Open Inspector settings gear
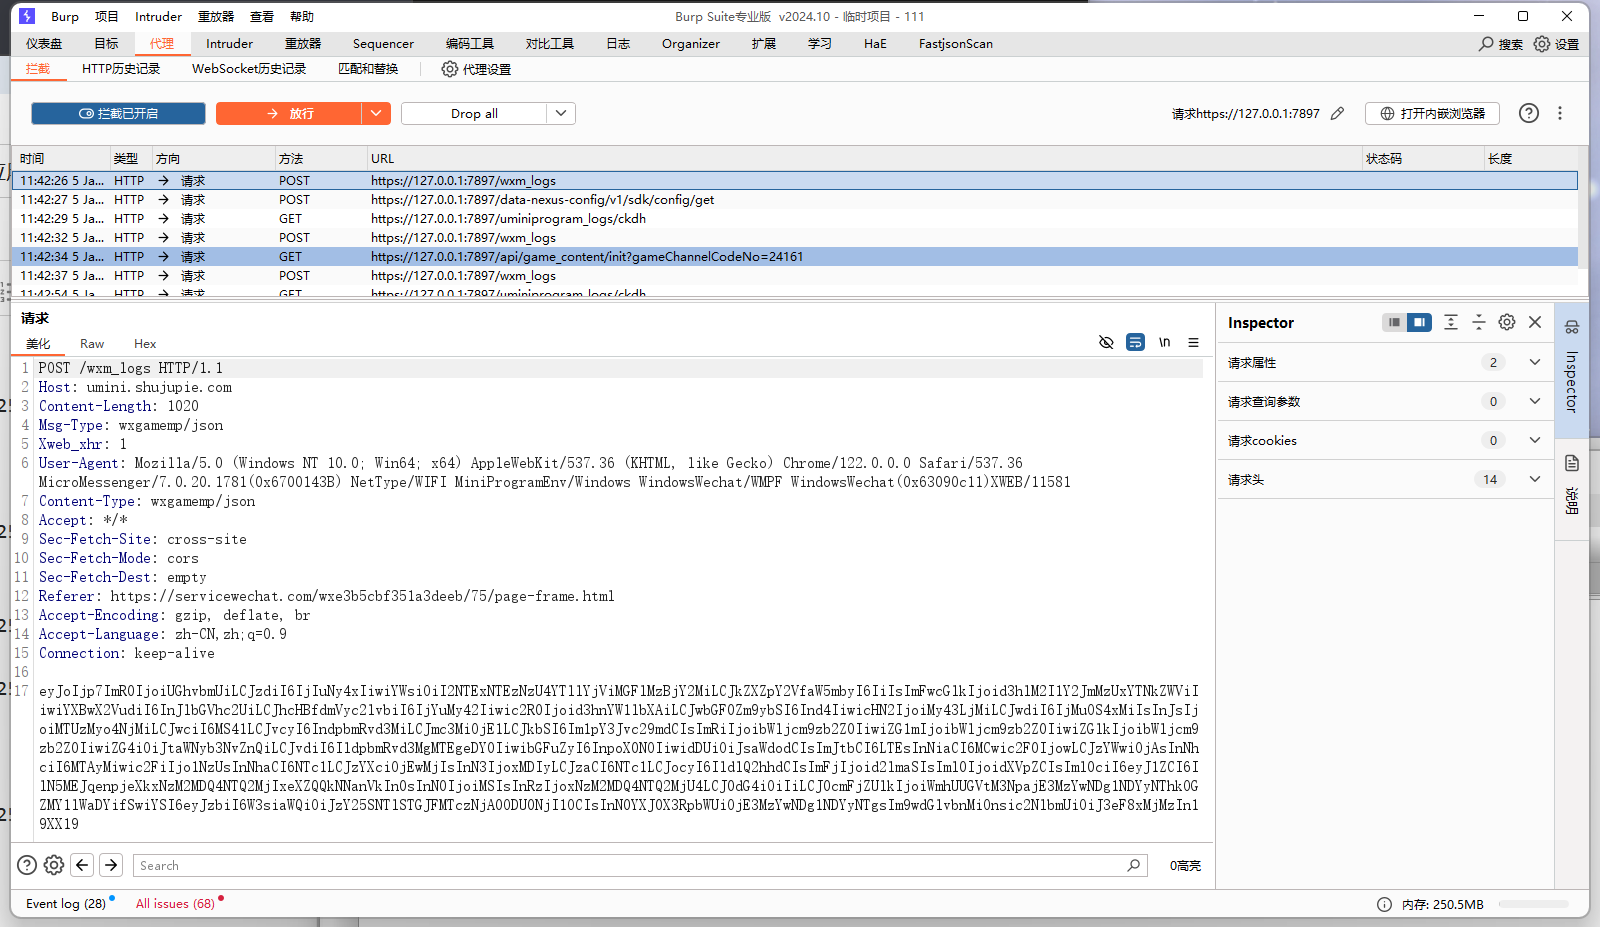 [1507, 322]
